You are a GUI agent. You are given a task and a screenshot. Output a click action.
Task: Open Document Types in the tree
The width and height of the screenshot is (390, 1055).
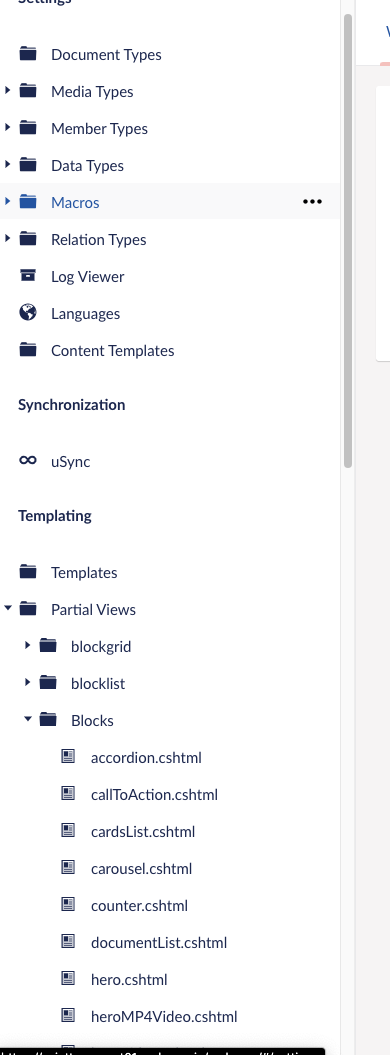point(106,54)
